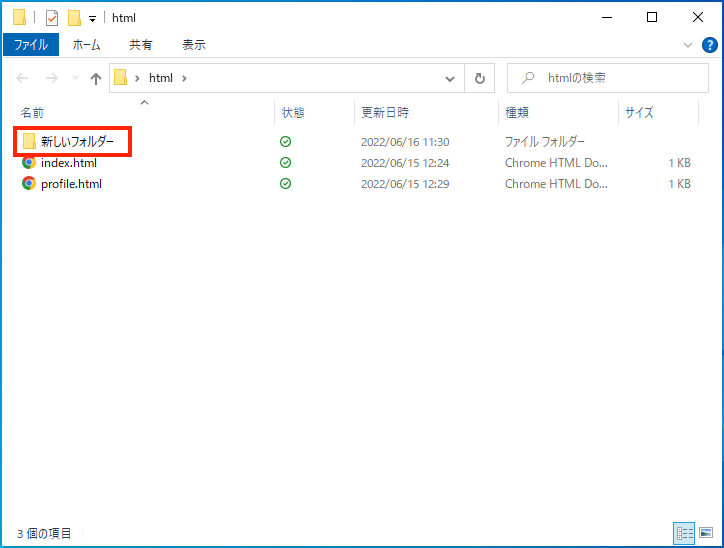
Task: Refresh the html folder view
Action: [x=480, y=78]
